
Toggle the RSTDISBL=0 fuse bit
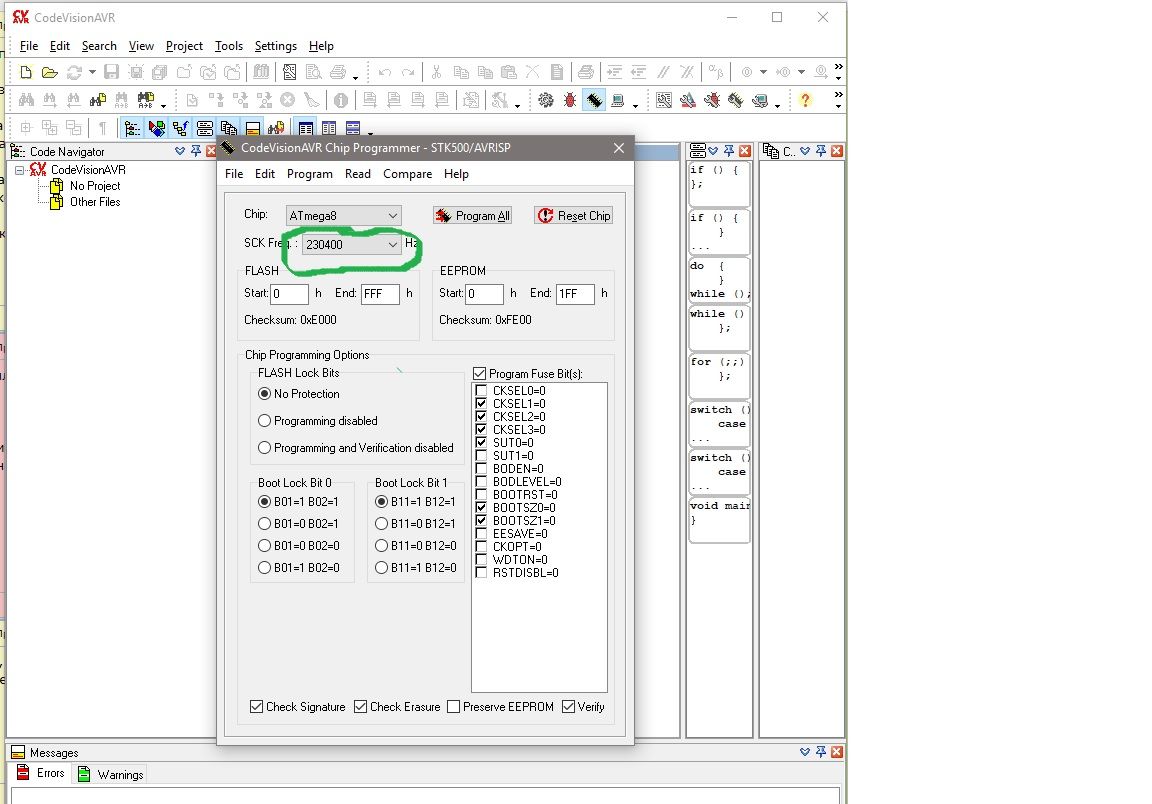coord(481,573)
